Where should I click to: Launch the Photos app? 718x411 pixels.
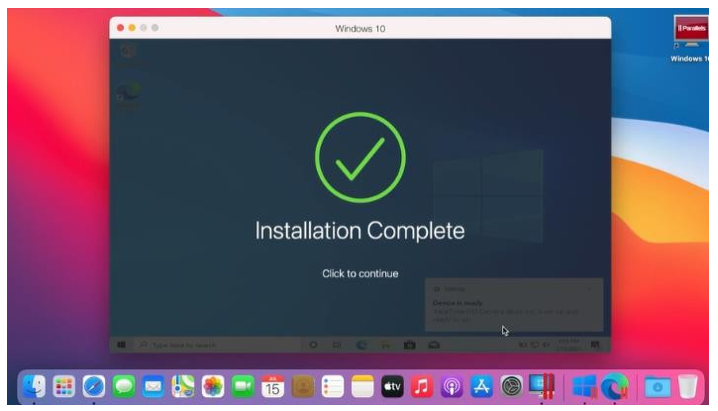tap(213, 386)
